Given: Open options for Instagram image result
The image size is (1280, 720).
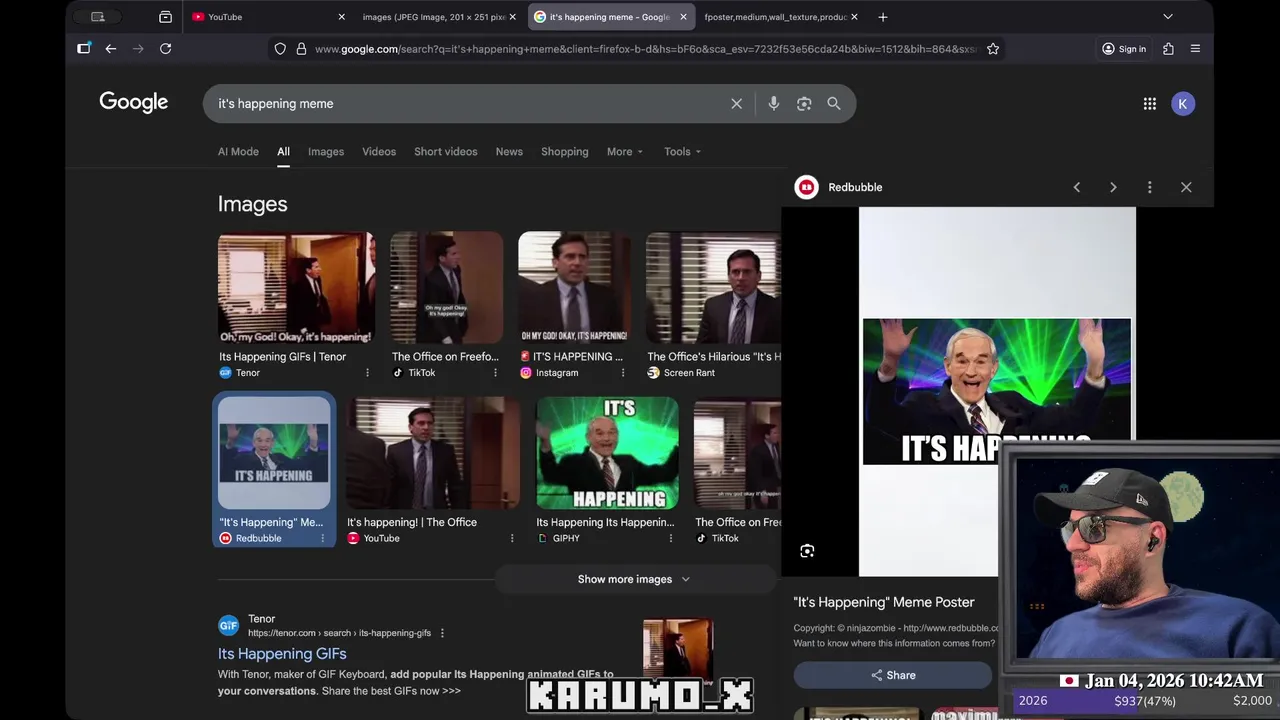Looking at the screenshot, I should pyautogui.click(x=623, y=373).
